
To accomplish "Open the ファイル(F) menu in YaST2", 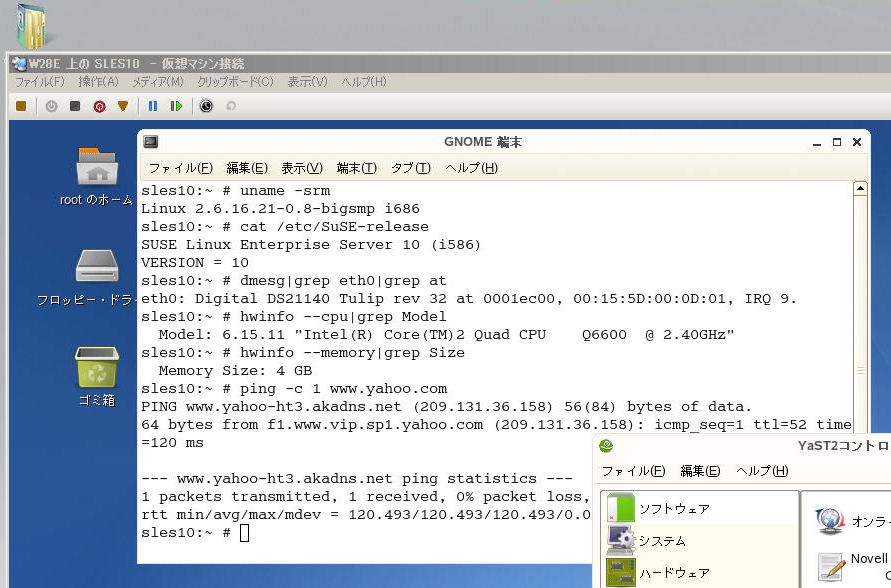I will tap(634, 471).
